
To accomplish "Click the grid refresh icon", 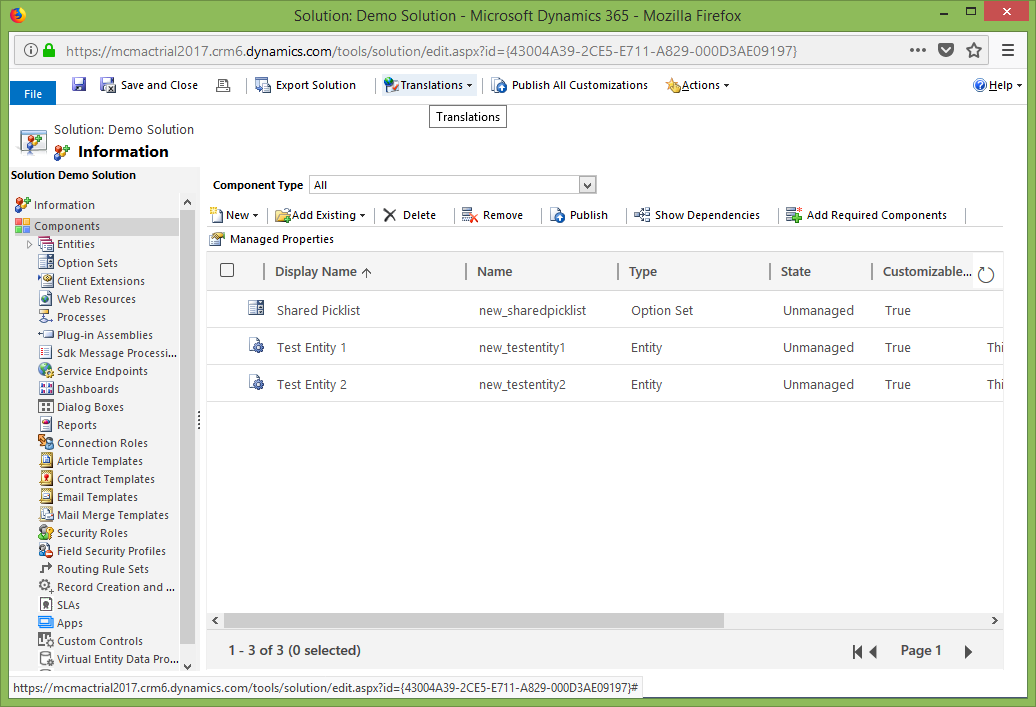I will (x=986, y=274).
